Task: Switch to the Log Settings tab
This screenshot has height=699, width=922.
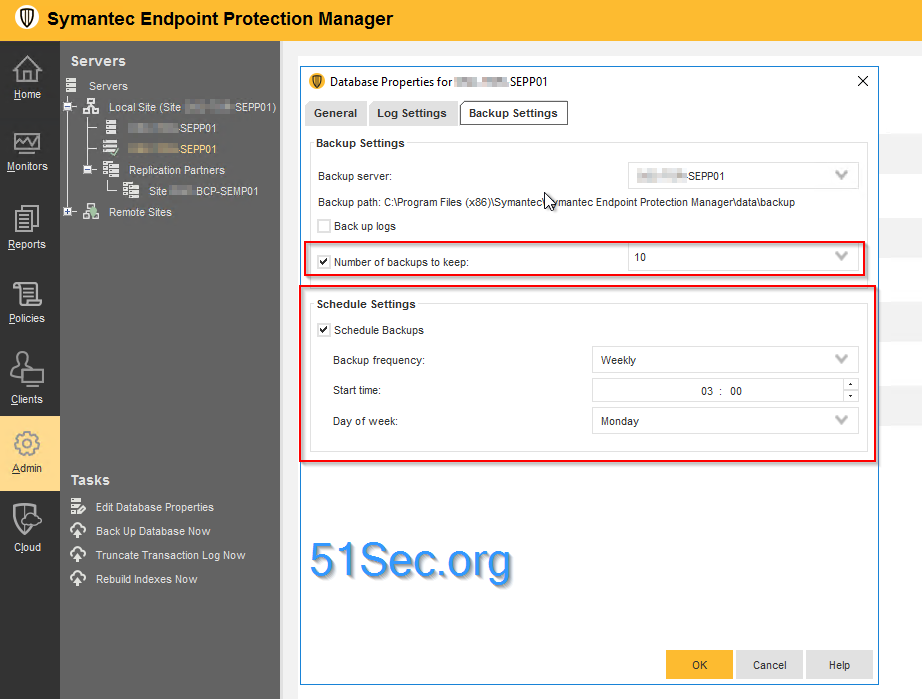Action: [x=412, y=113]
